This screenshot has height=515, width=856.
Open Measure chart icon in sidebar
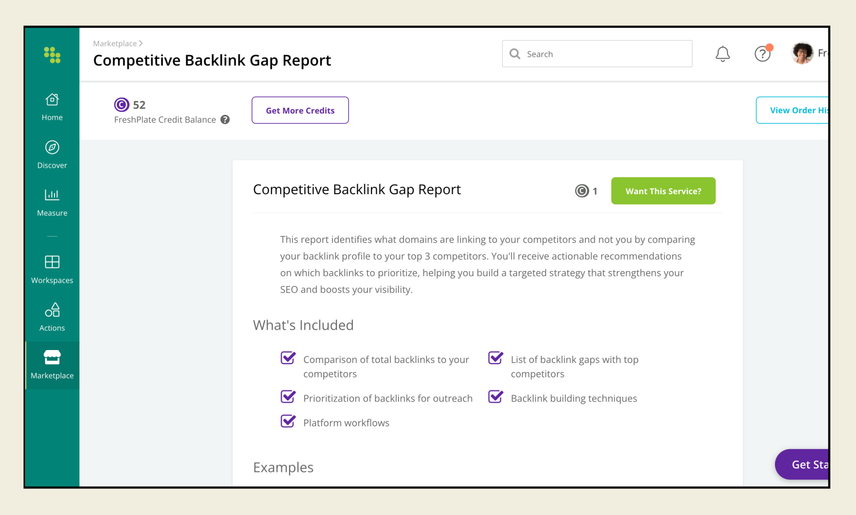coord(52,194)
